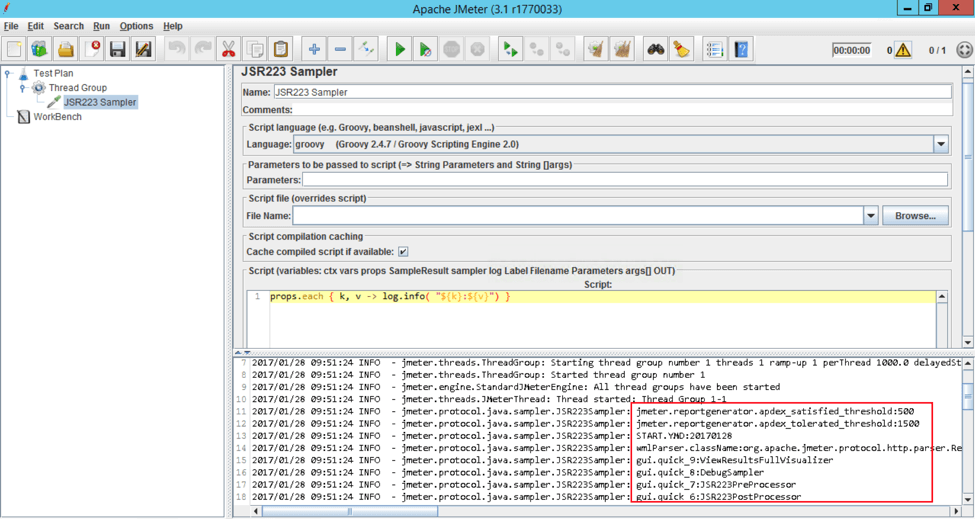The height and width of the screenshot is (519, 975).
Task: Click Start No Pauses icon
Action: tap(425, 49)
